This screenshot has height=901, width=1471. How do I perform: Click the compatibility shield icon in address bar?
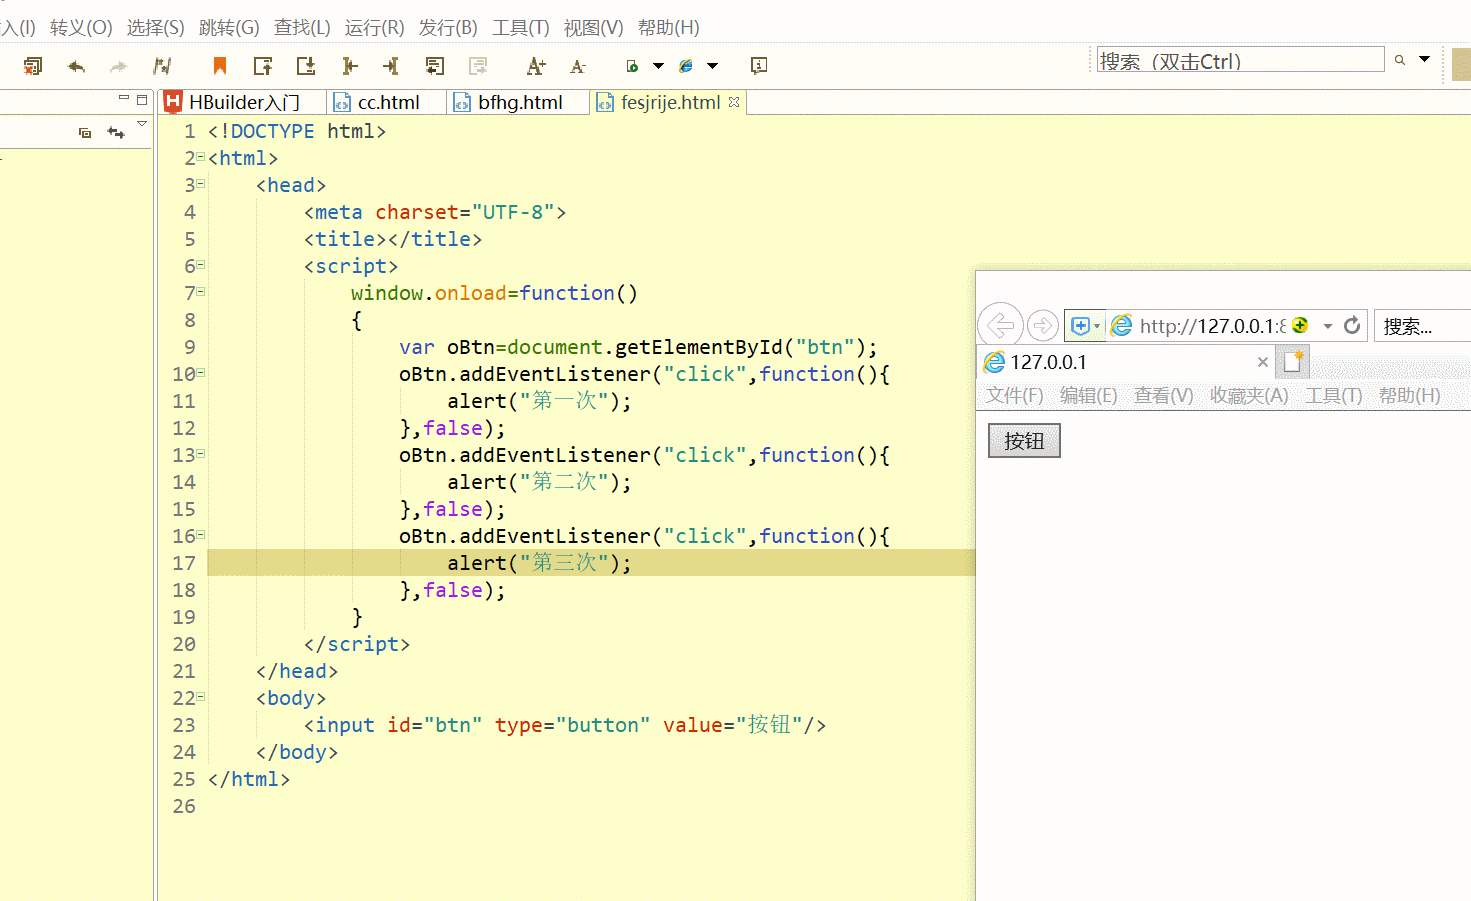tap(1080, 326)
